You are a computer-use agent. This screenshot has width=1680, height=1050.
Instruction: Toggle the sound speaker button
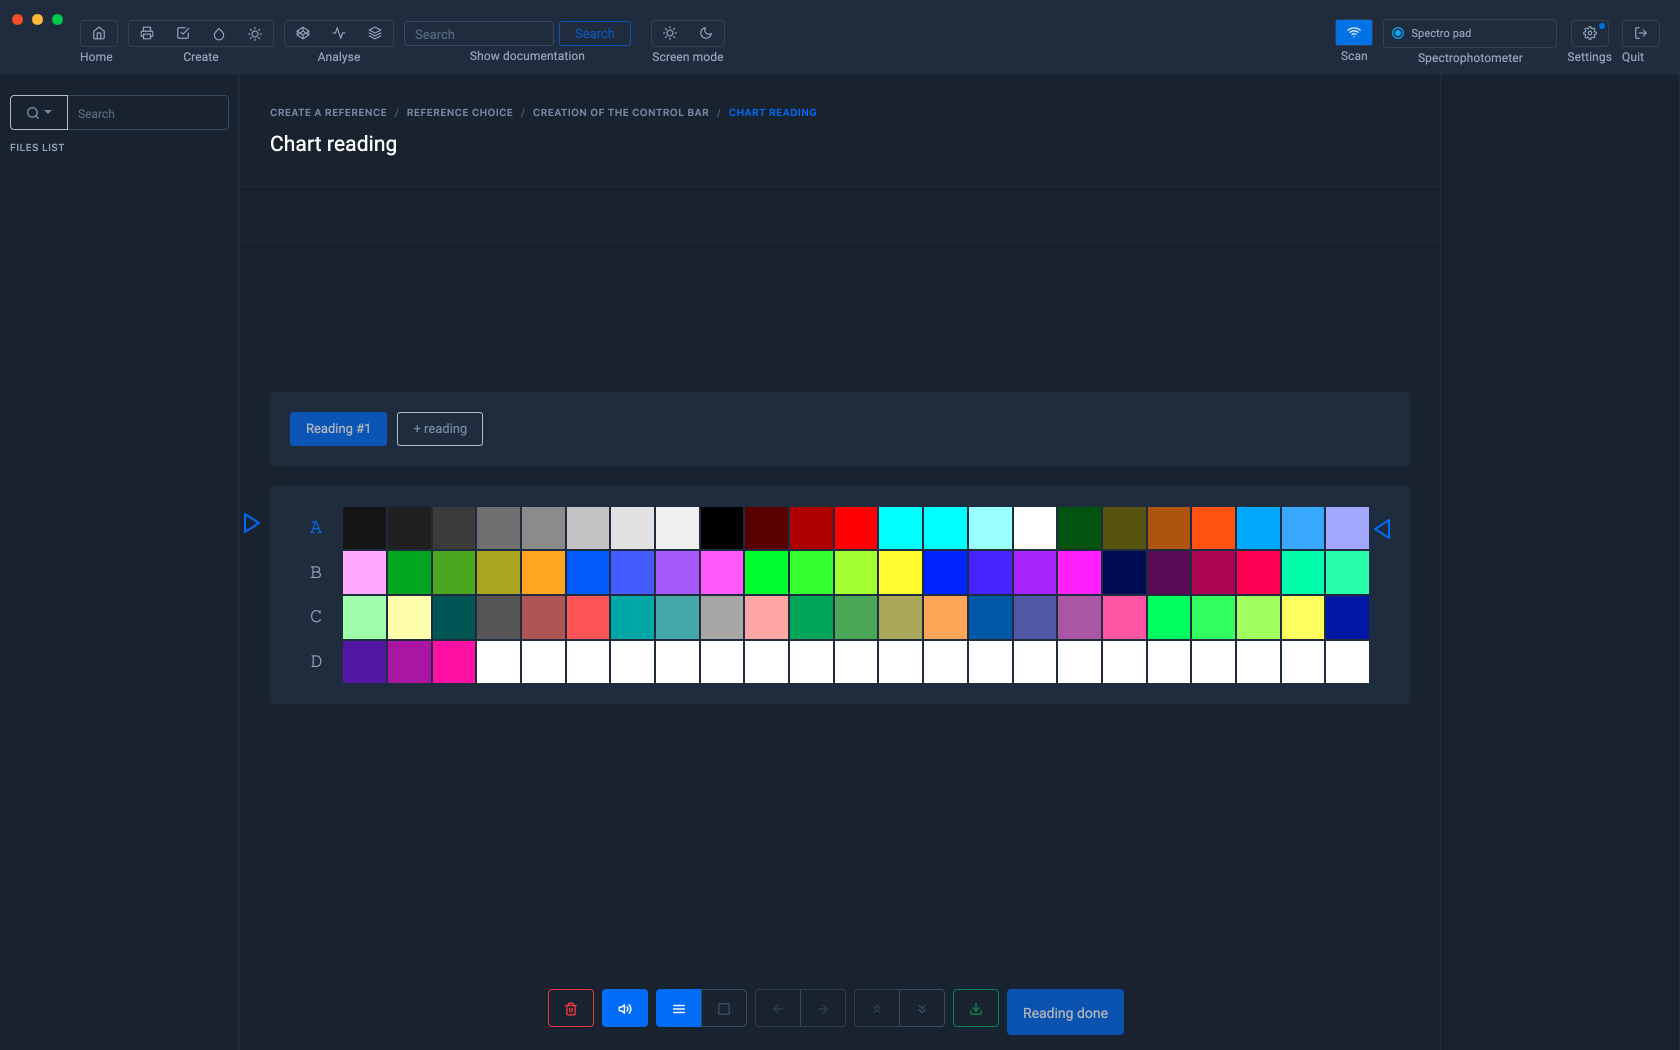tap(625, 1008)
